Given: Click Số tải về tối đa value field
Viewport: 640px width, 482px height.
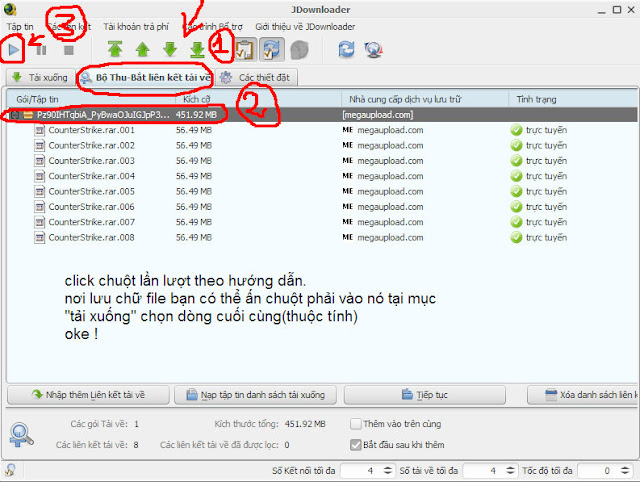Looking at the screenshot, I should coord(484,471).
